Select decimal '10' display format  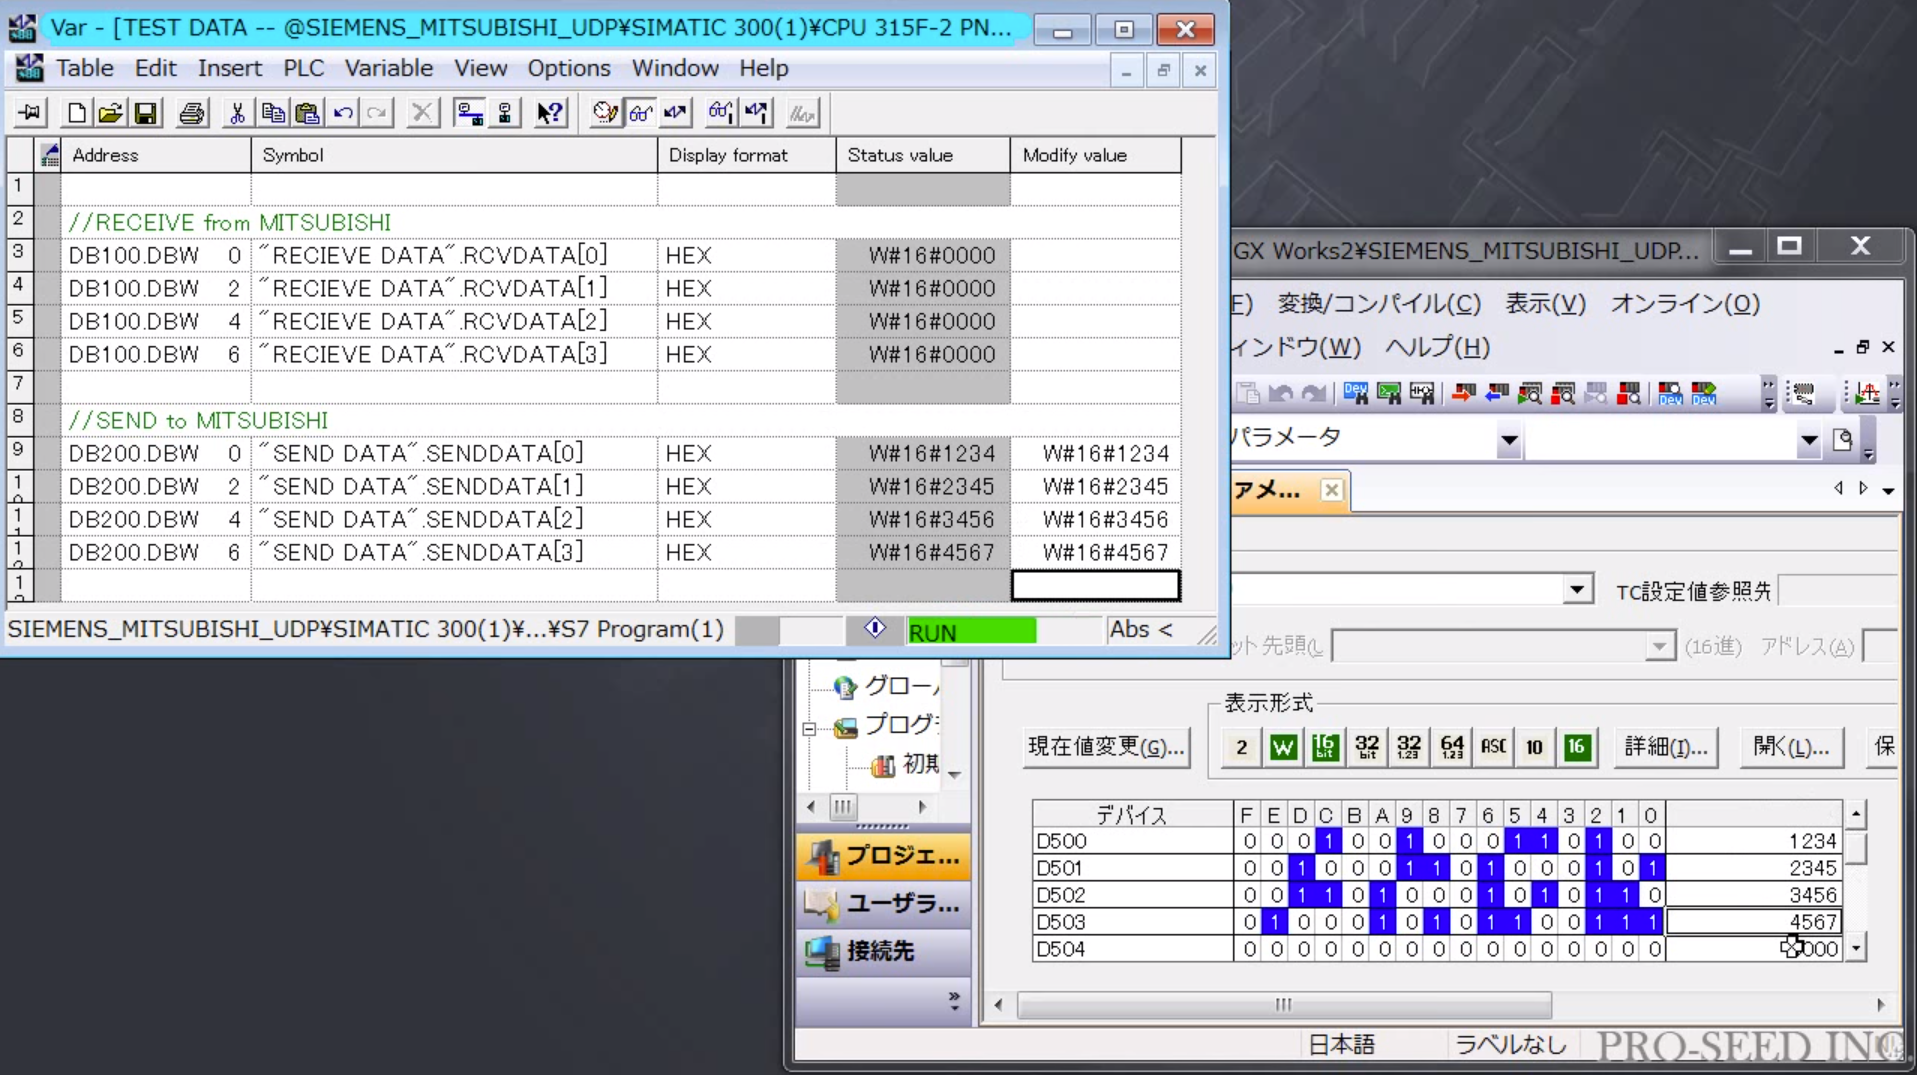coord(1535,747)
